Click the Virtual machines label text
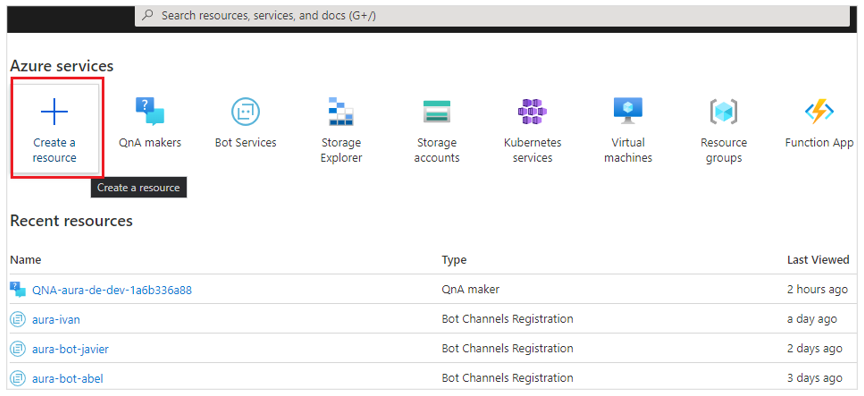Image resolution: width=864 pixels, height=396 pixels. click(628, 150)
